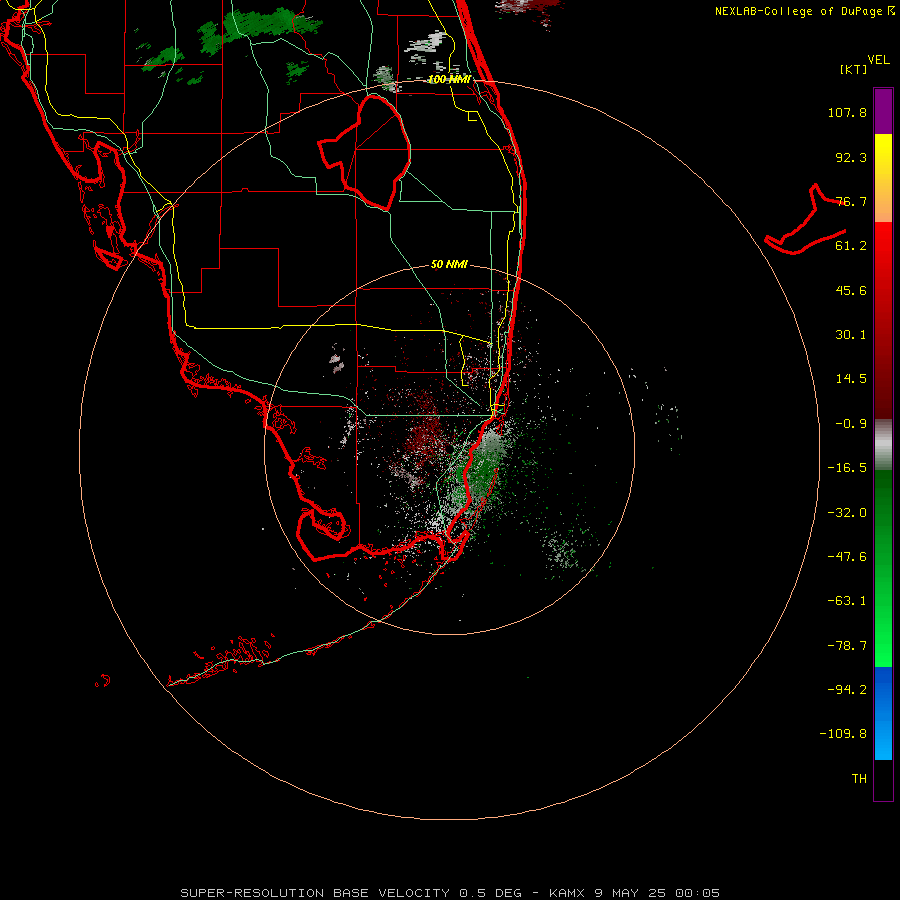Image resolution: width=900 pixels, height=900 pixels.
Task: Click the green echo patch in north-central Florida
Action: pos(259,28)
